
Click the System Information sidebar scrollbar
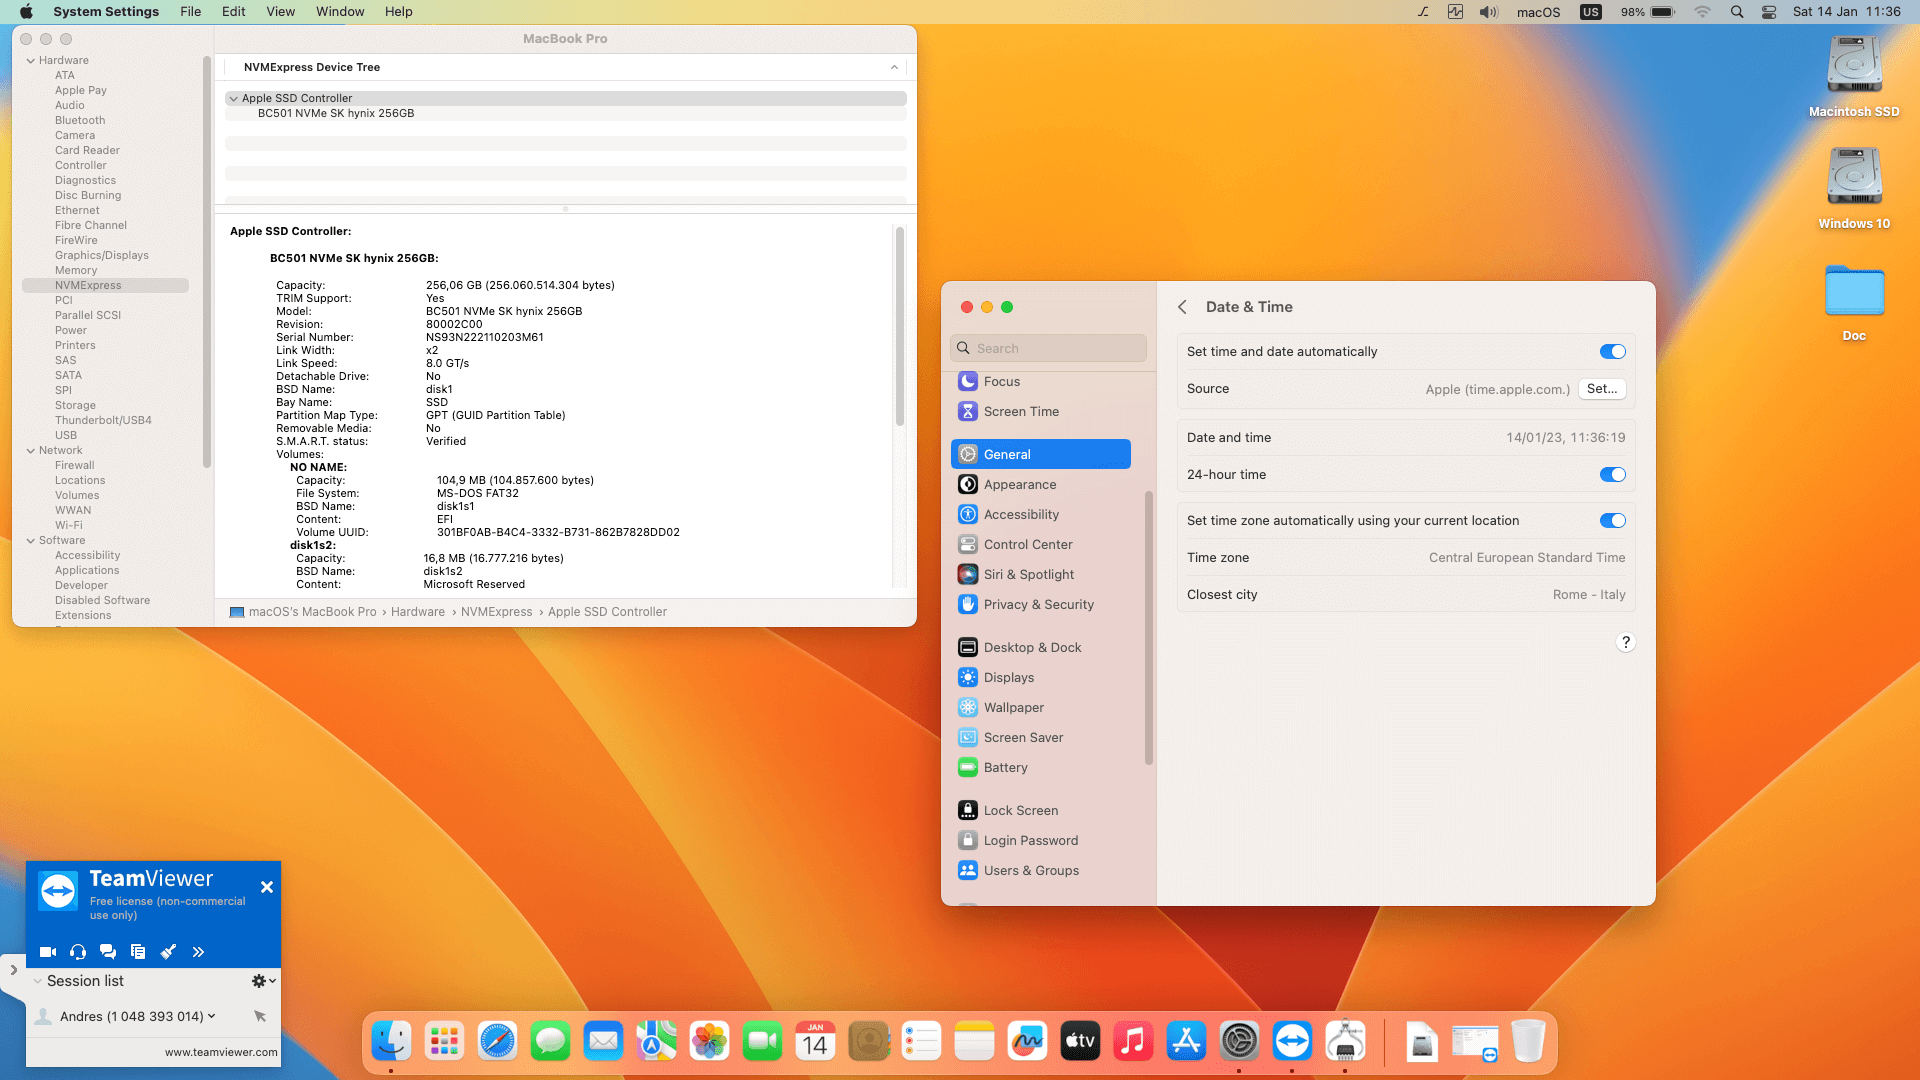pos(207,262)
